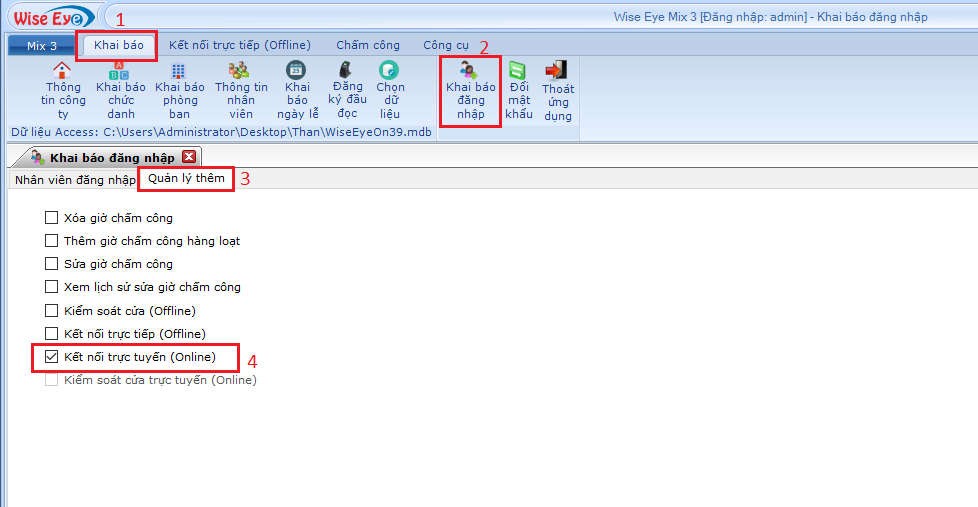Screen dimensions: 978x507
Task: Select the Nhân viên đăng nhập tab
Action: 74,180
